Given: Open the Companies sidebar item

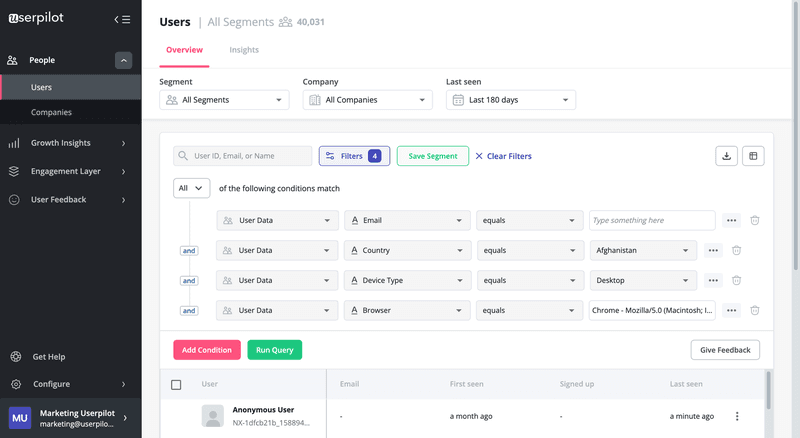Looking at the screenshot, I should tap(70, 112).
